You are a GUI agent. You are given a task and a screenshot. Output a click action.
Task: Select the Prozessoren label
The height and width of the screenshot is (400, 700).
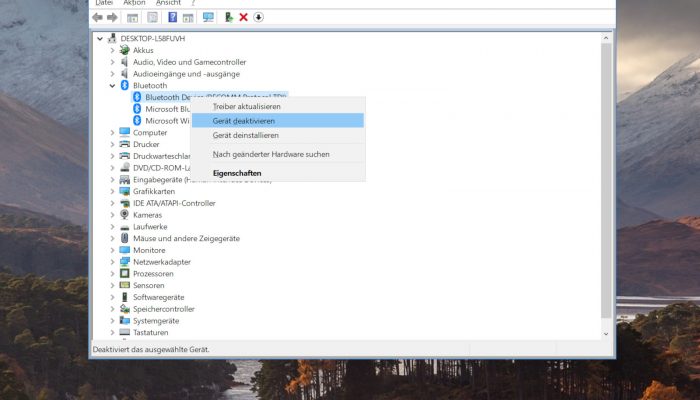click(x=153, y=274)
